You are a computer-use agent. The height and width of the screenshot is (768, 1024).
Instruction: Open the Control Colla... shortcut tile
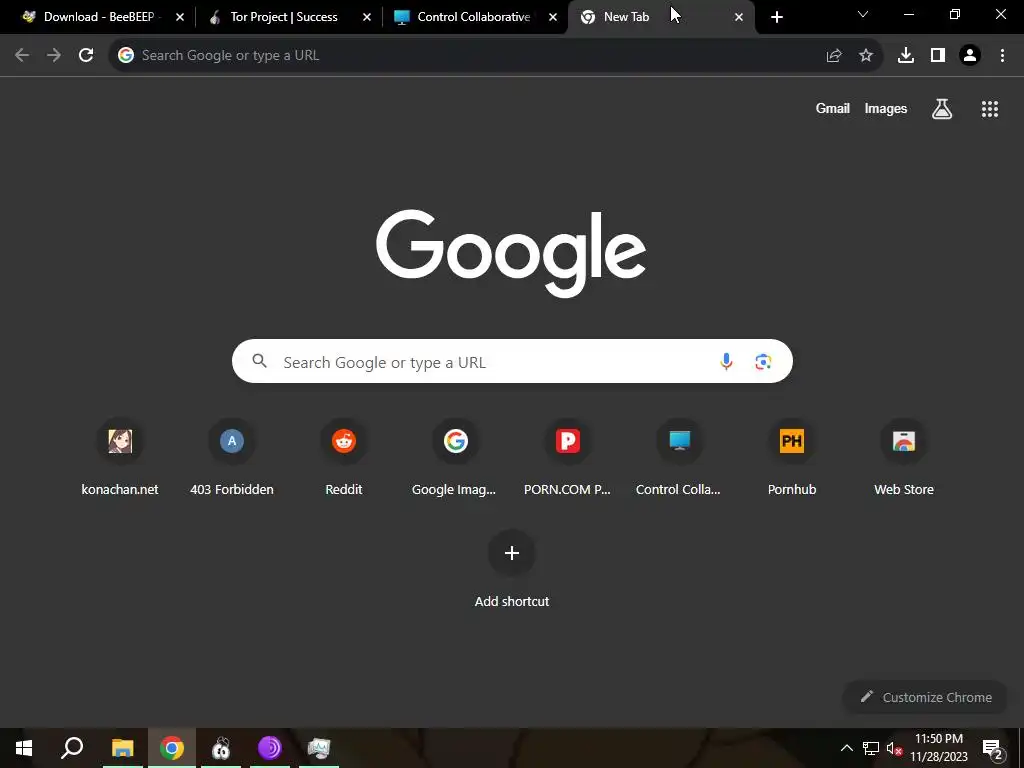point(679,457)
